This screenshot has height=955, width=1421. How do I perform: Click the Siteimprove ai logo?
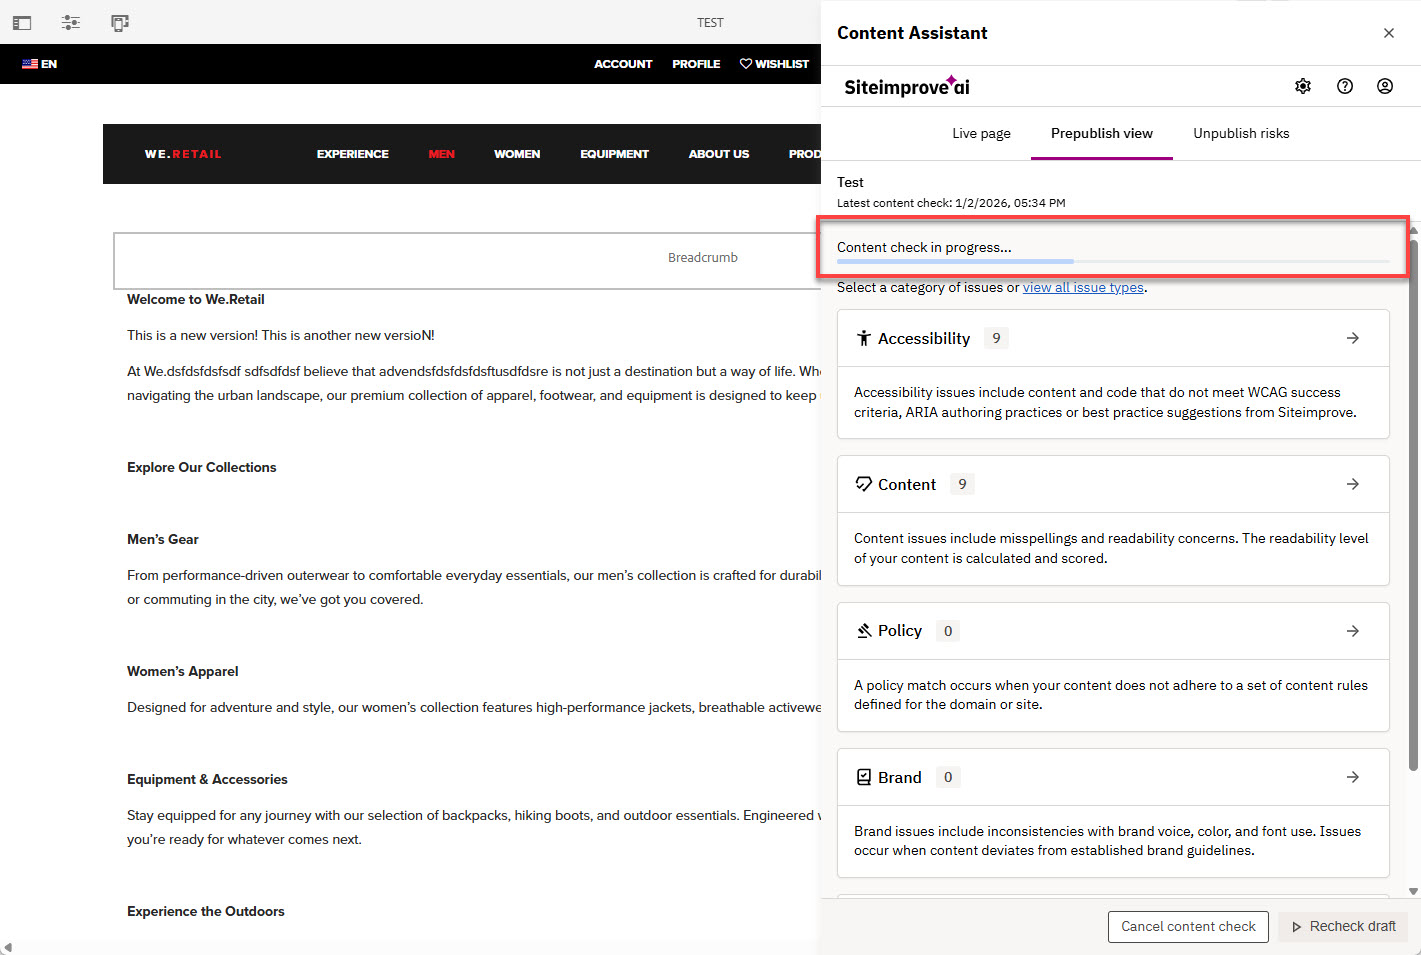click(907, 86)
